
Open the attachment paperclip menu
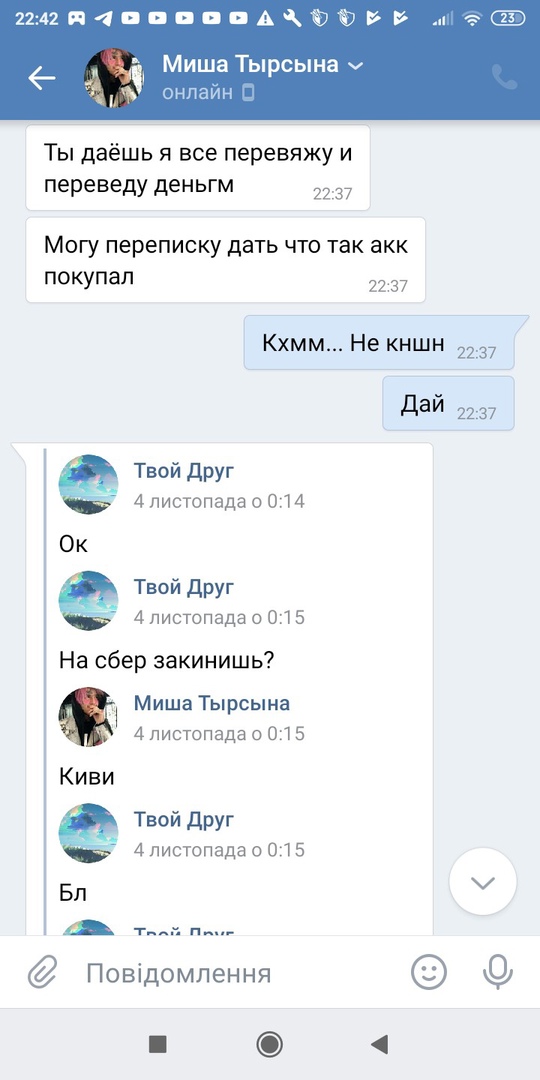pos(41,973)
